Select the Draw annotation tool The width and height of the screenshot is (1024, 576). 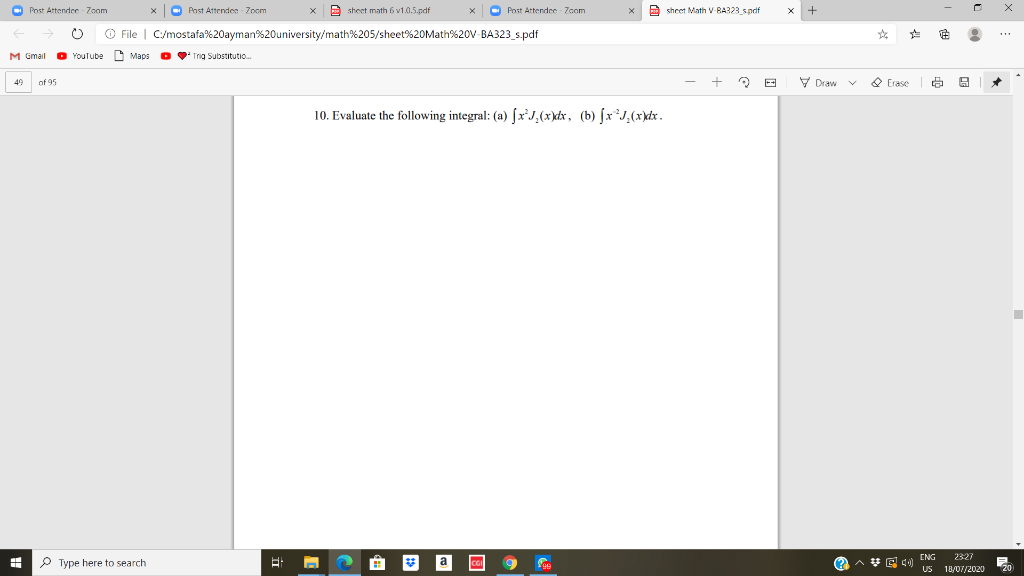point(824,82)
